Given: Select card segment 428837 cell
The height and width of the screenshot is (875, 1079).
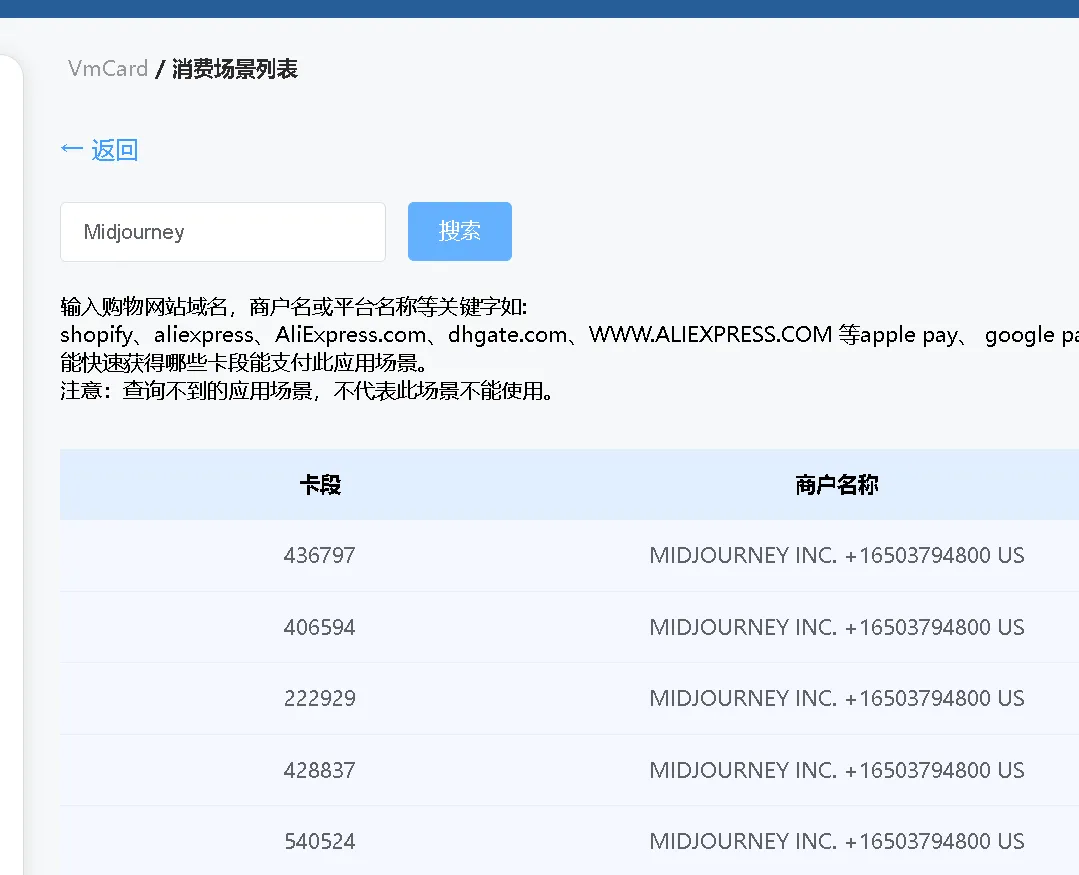Looking at the screenshot, I should point(320,771).
